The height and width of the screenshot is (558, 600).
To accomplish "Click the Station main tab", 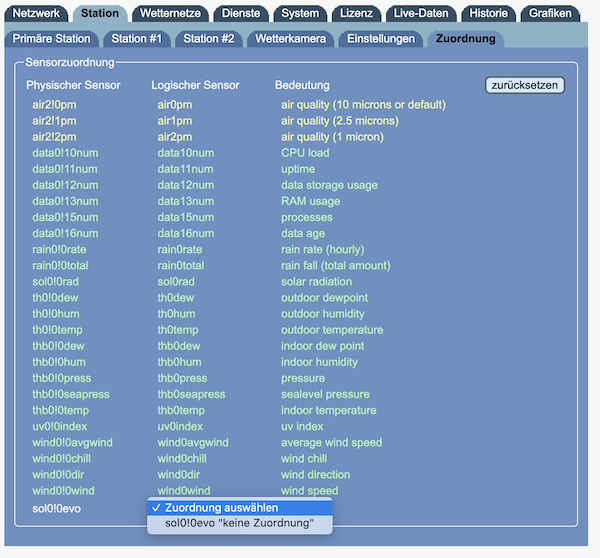I will coord(101,14).
